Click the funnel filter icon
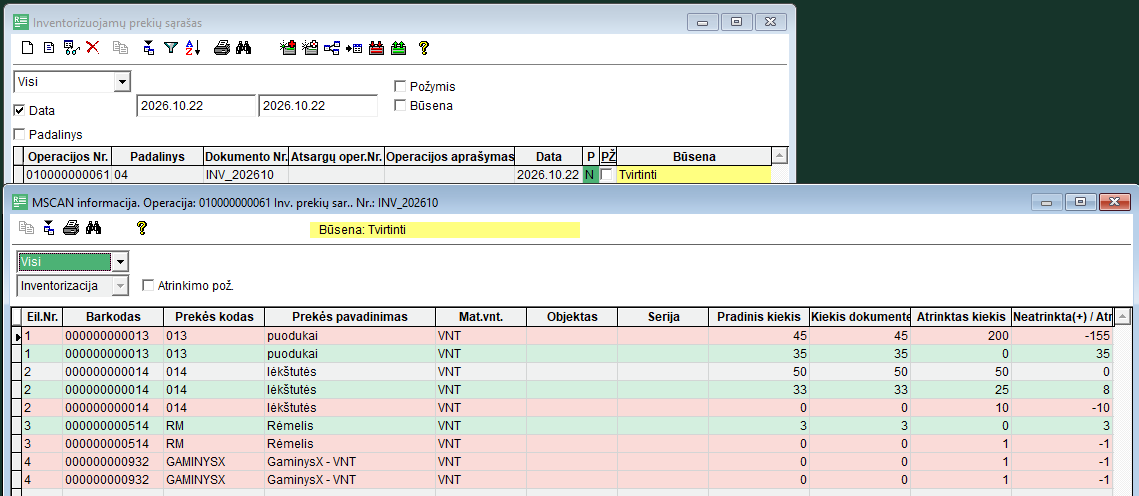 [171, 48]
